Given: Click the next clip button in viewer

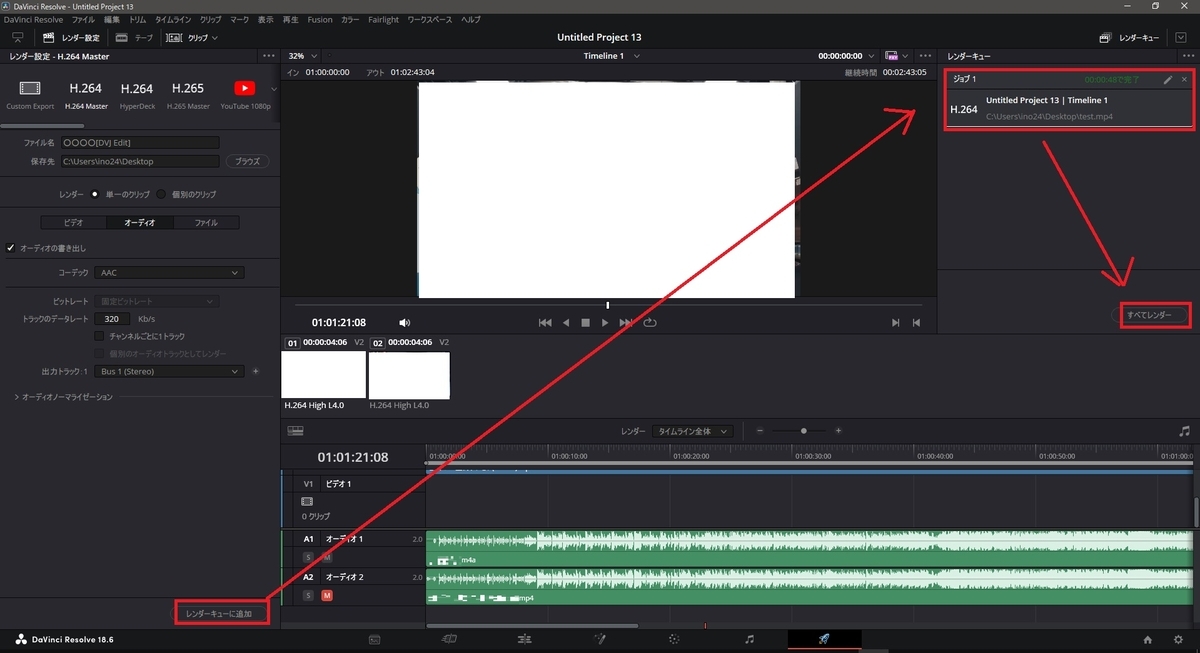Looking at the screenshot, I should coord(896,323).
